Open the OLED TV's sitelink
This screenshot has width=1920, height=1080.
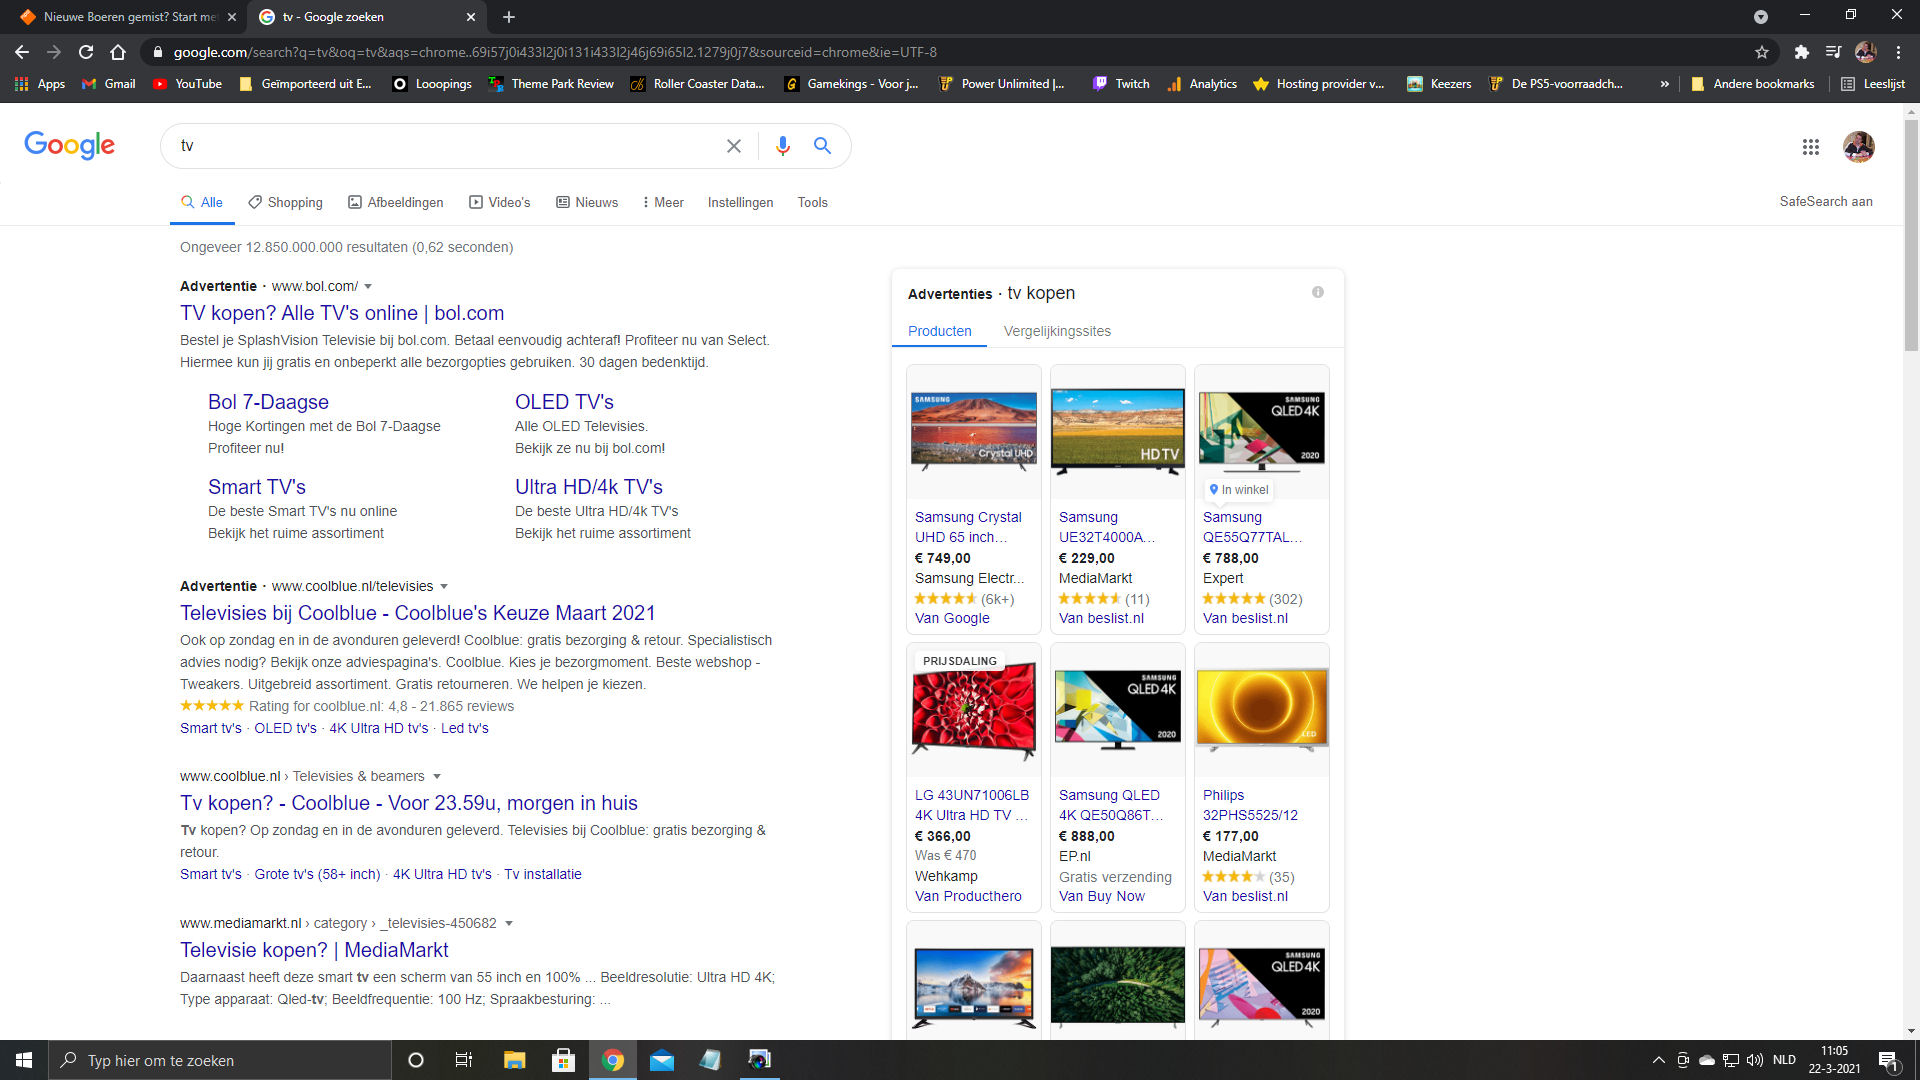coord(564,401)
